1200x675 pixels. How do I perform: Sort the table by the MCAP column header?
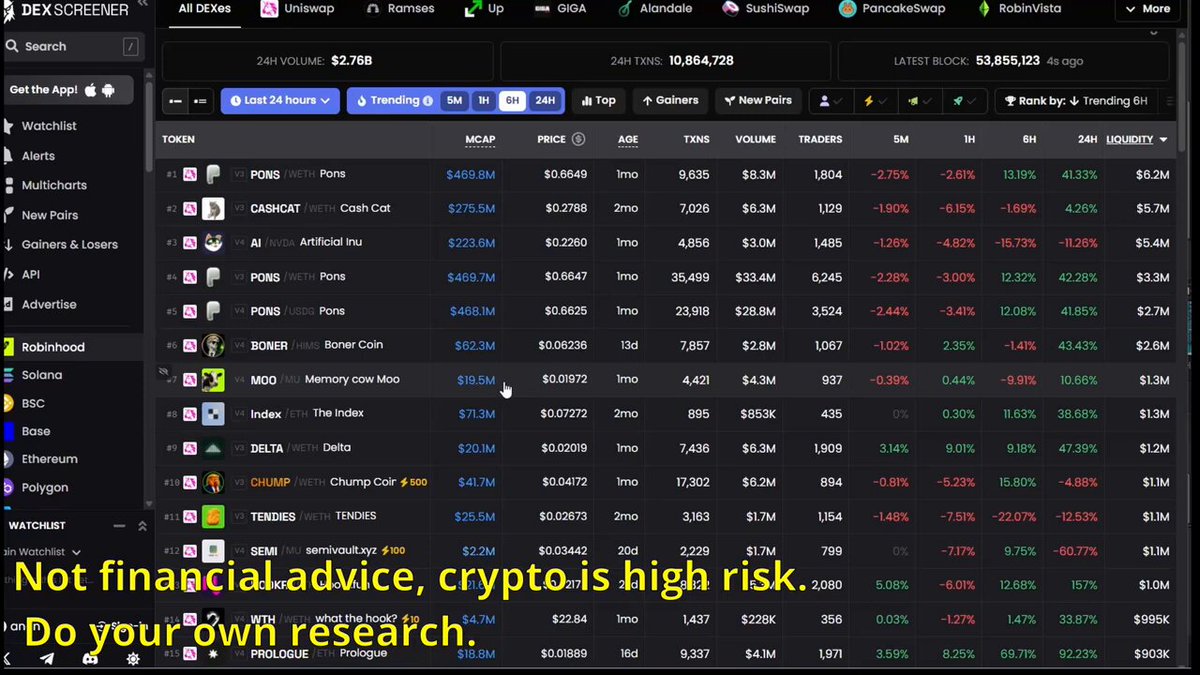click(480, 140)
